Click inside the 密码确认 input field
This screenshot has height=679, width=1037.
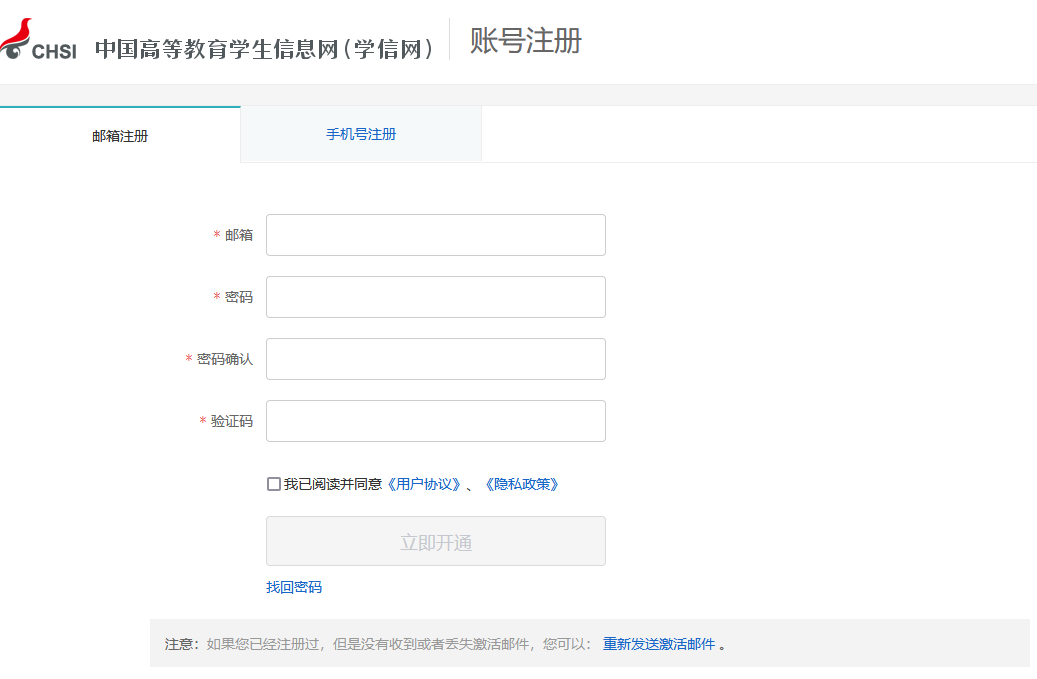(435, 358)
